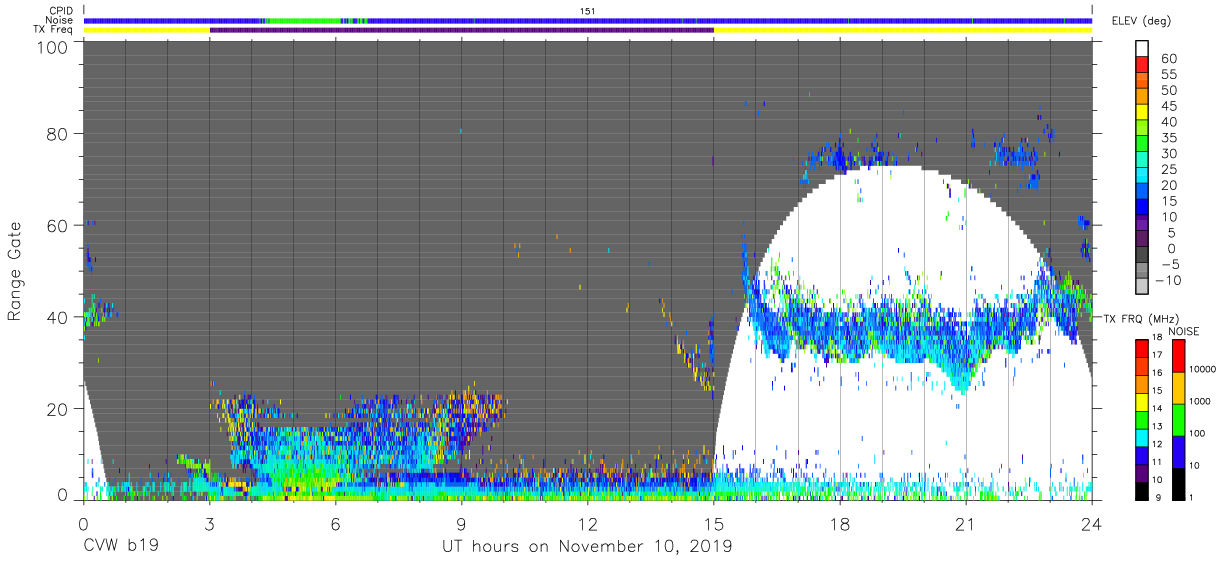This screenshot has height=567, width=1228.
Task: Click the CVW b19 radar label
Action: tap(121, 546)
